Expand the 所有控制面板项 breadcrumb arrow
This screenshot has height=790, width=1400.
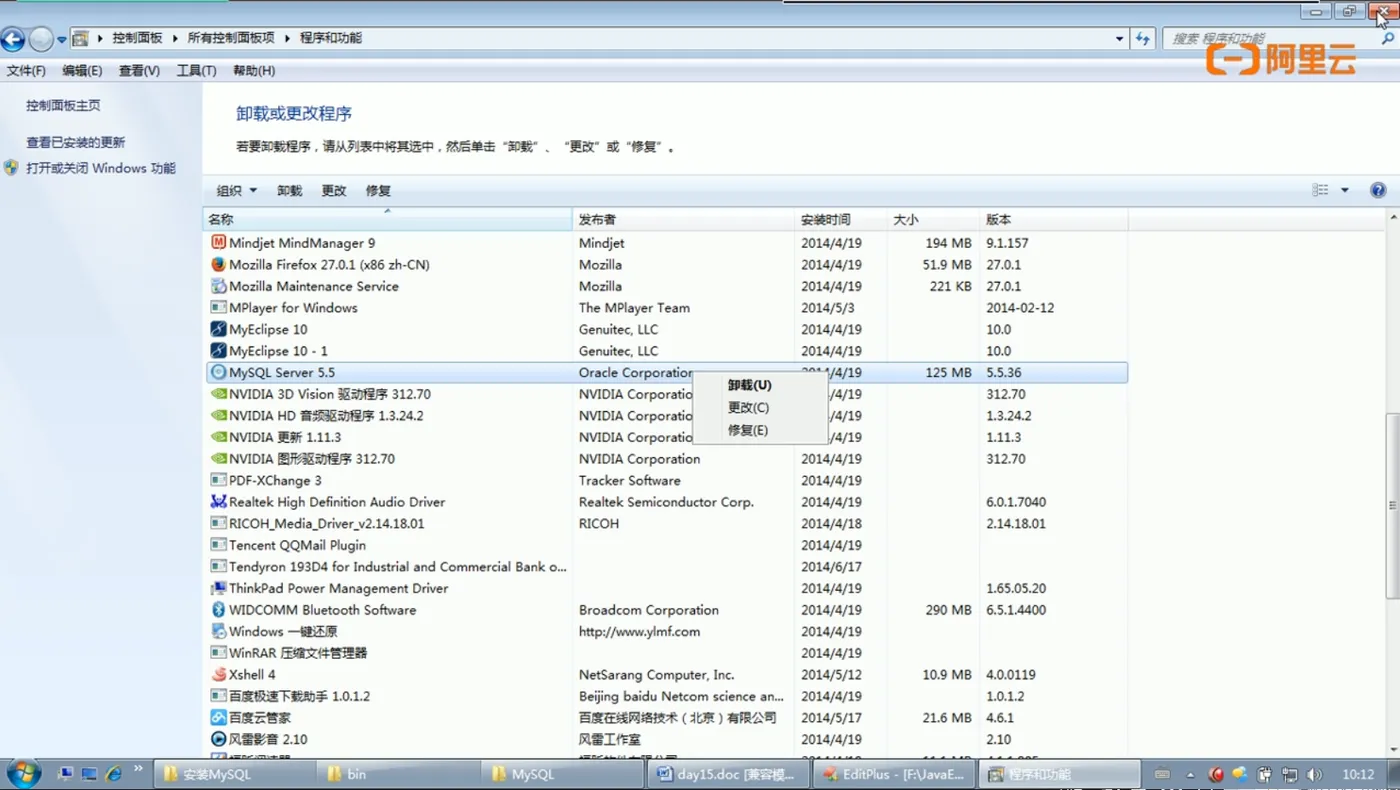pos(287,38)
